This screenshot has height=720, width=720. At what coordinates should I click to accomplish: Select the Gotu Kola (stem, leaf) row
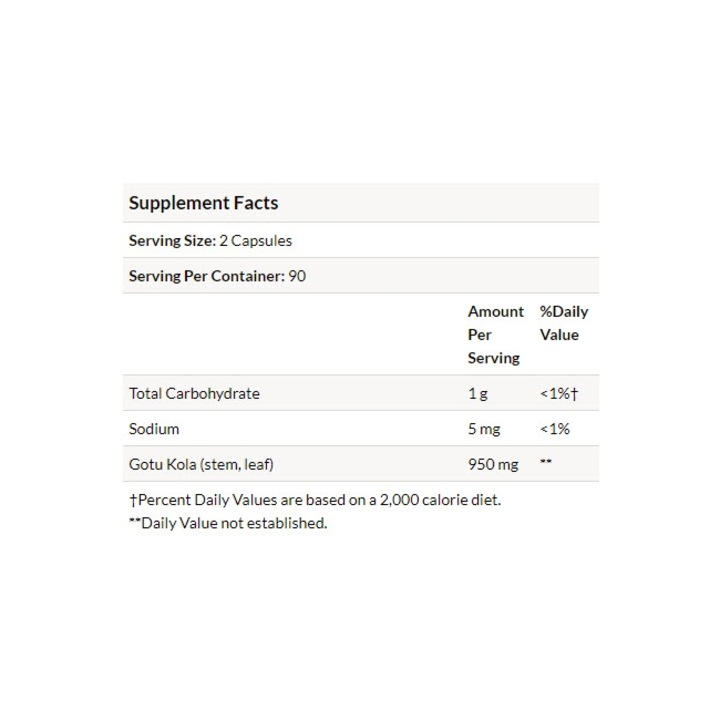(x=361, y=464)
